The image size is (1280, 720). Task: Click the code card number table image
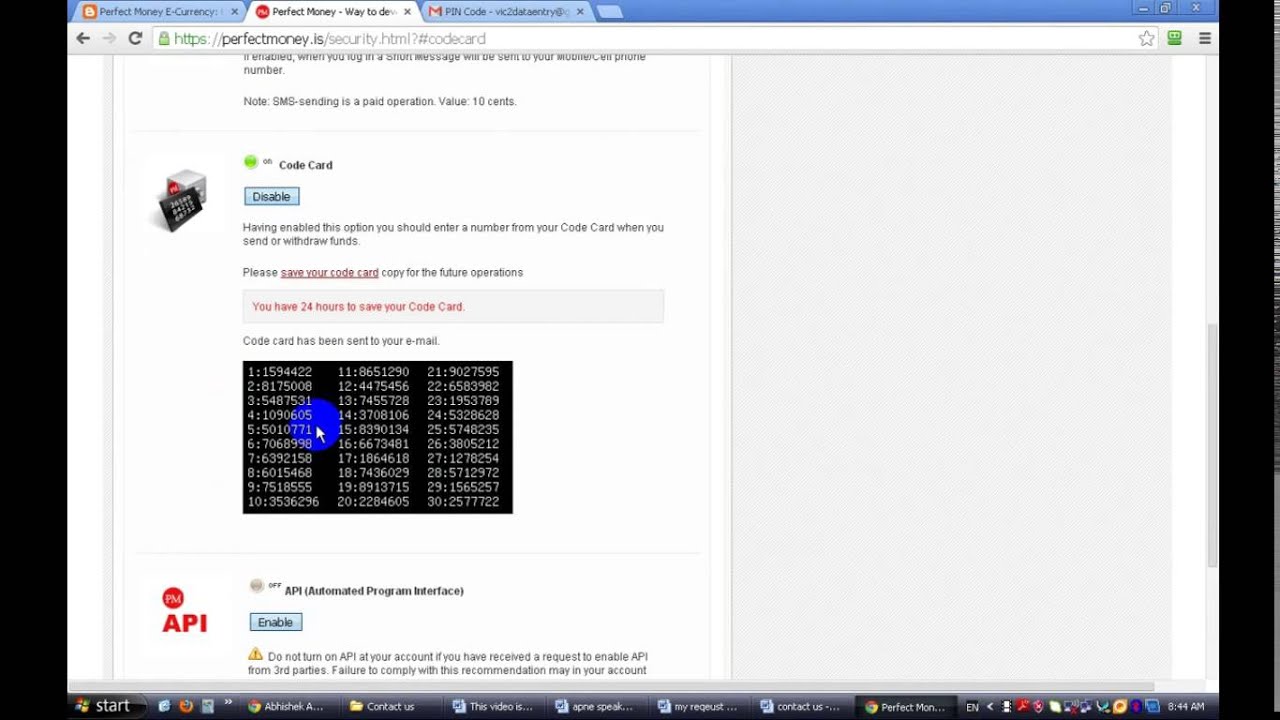[378, 437]
